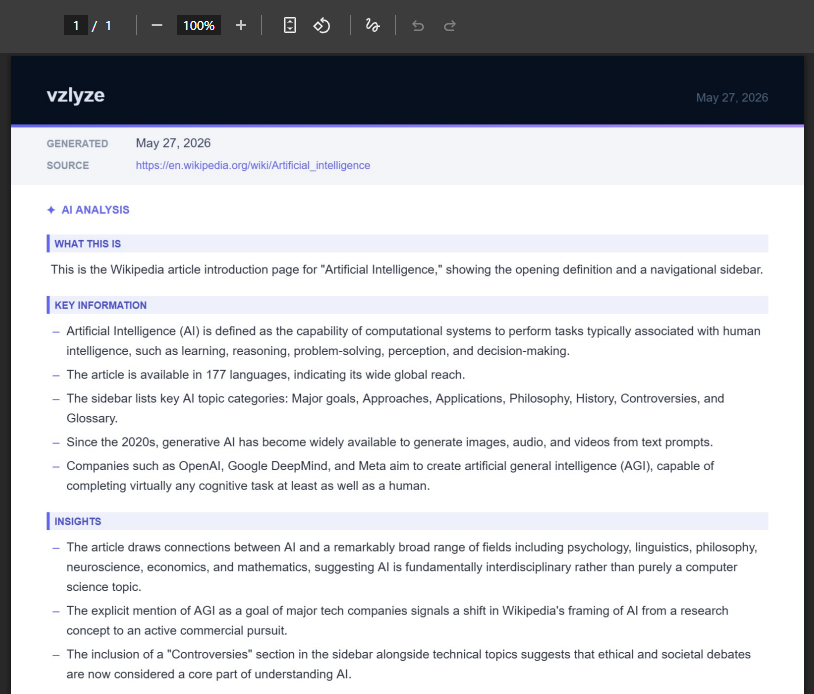Activate the draw annotation tool
Screen dimensions: 814x694
[372, 25]
